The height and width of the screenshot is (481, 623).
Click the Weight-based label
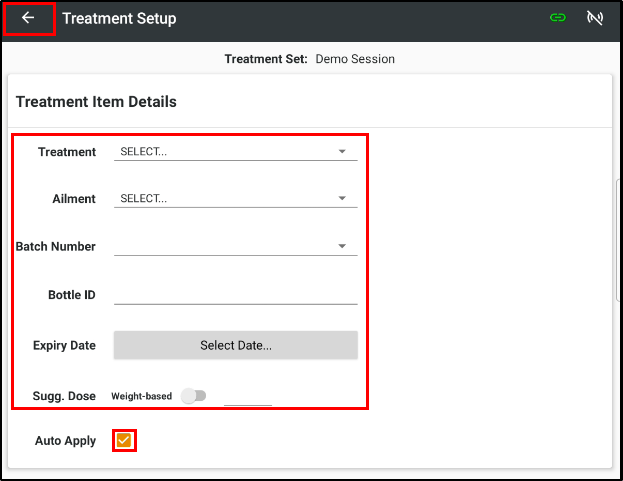[141, 396]
